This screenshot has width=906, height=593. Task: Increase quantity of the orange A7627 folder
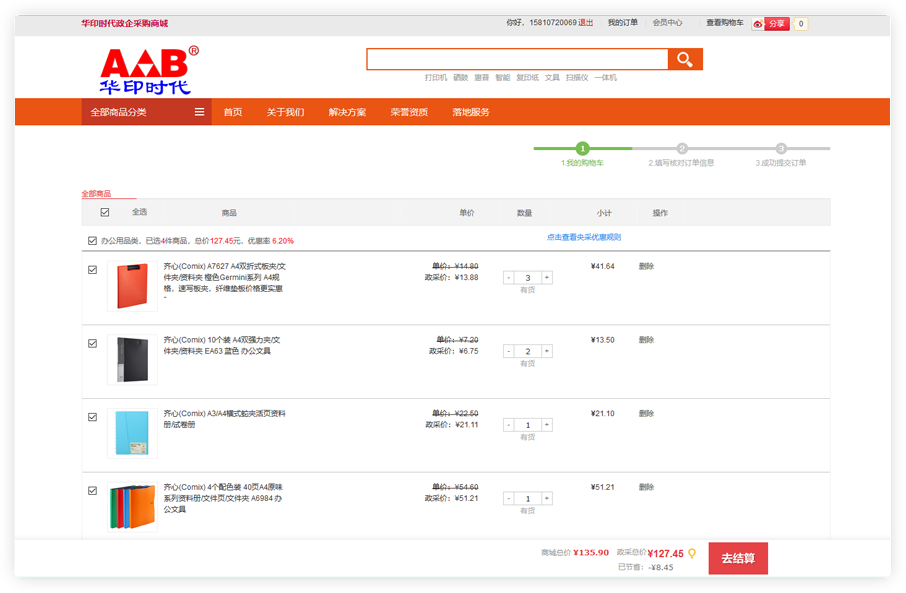coord(546,278)
